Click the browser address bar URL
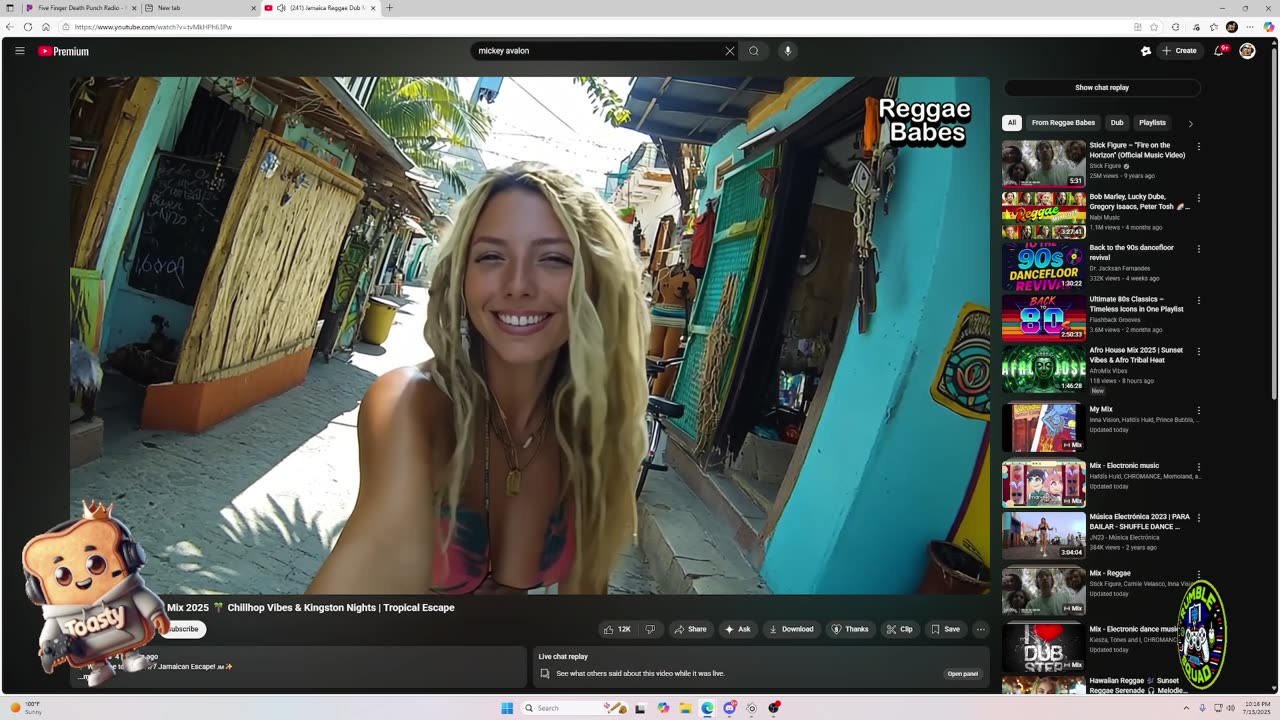This screenshot has width=1280, height=720. [x=153, y=27]
